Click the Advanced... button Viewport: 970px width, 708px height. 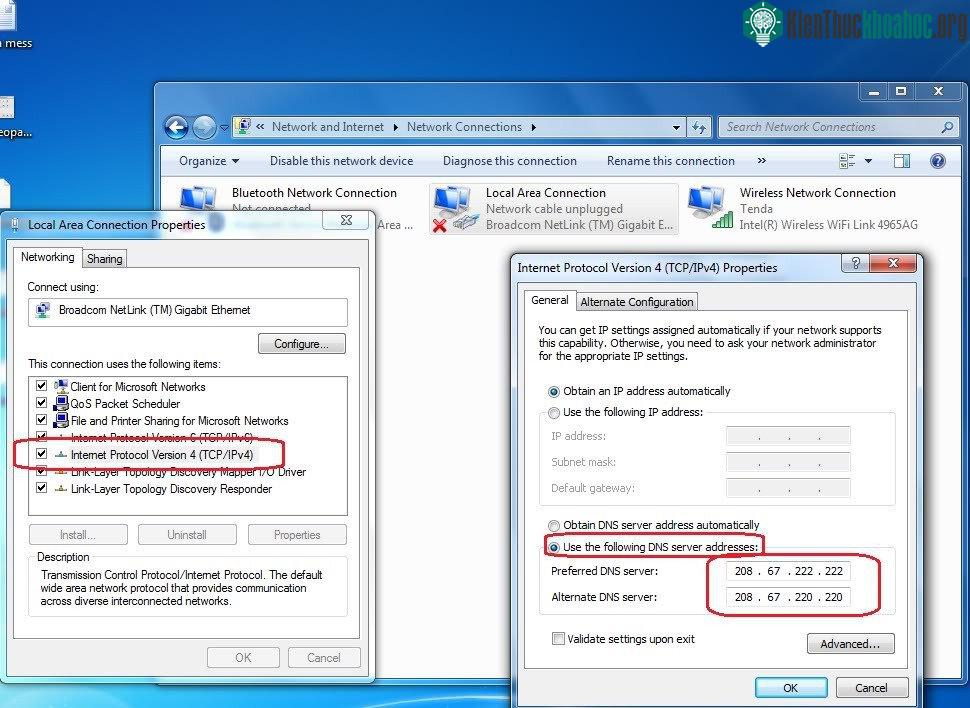[x=850, y=644]
